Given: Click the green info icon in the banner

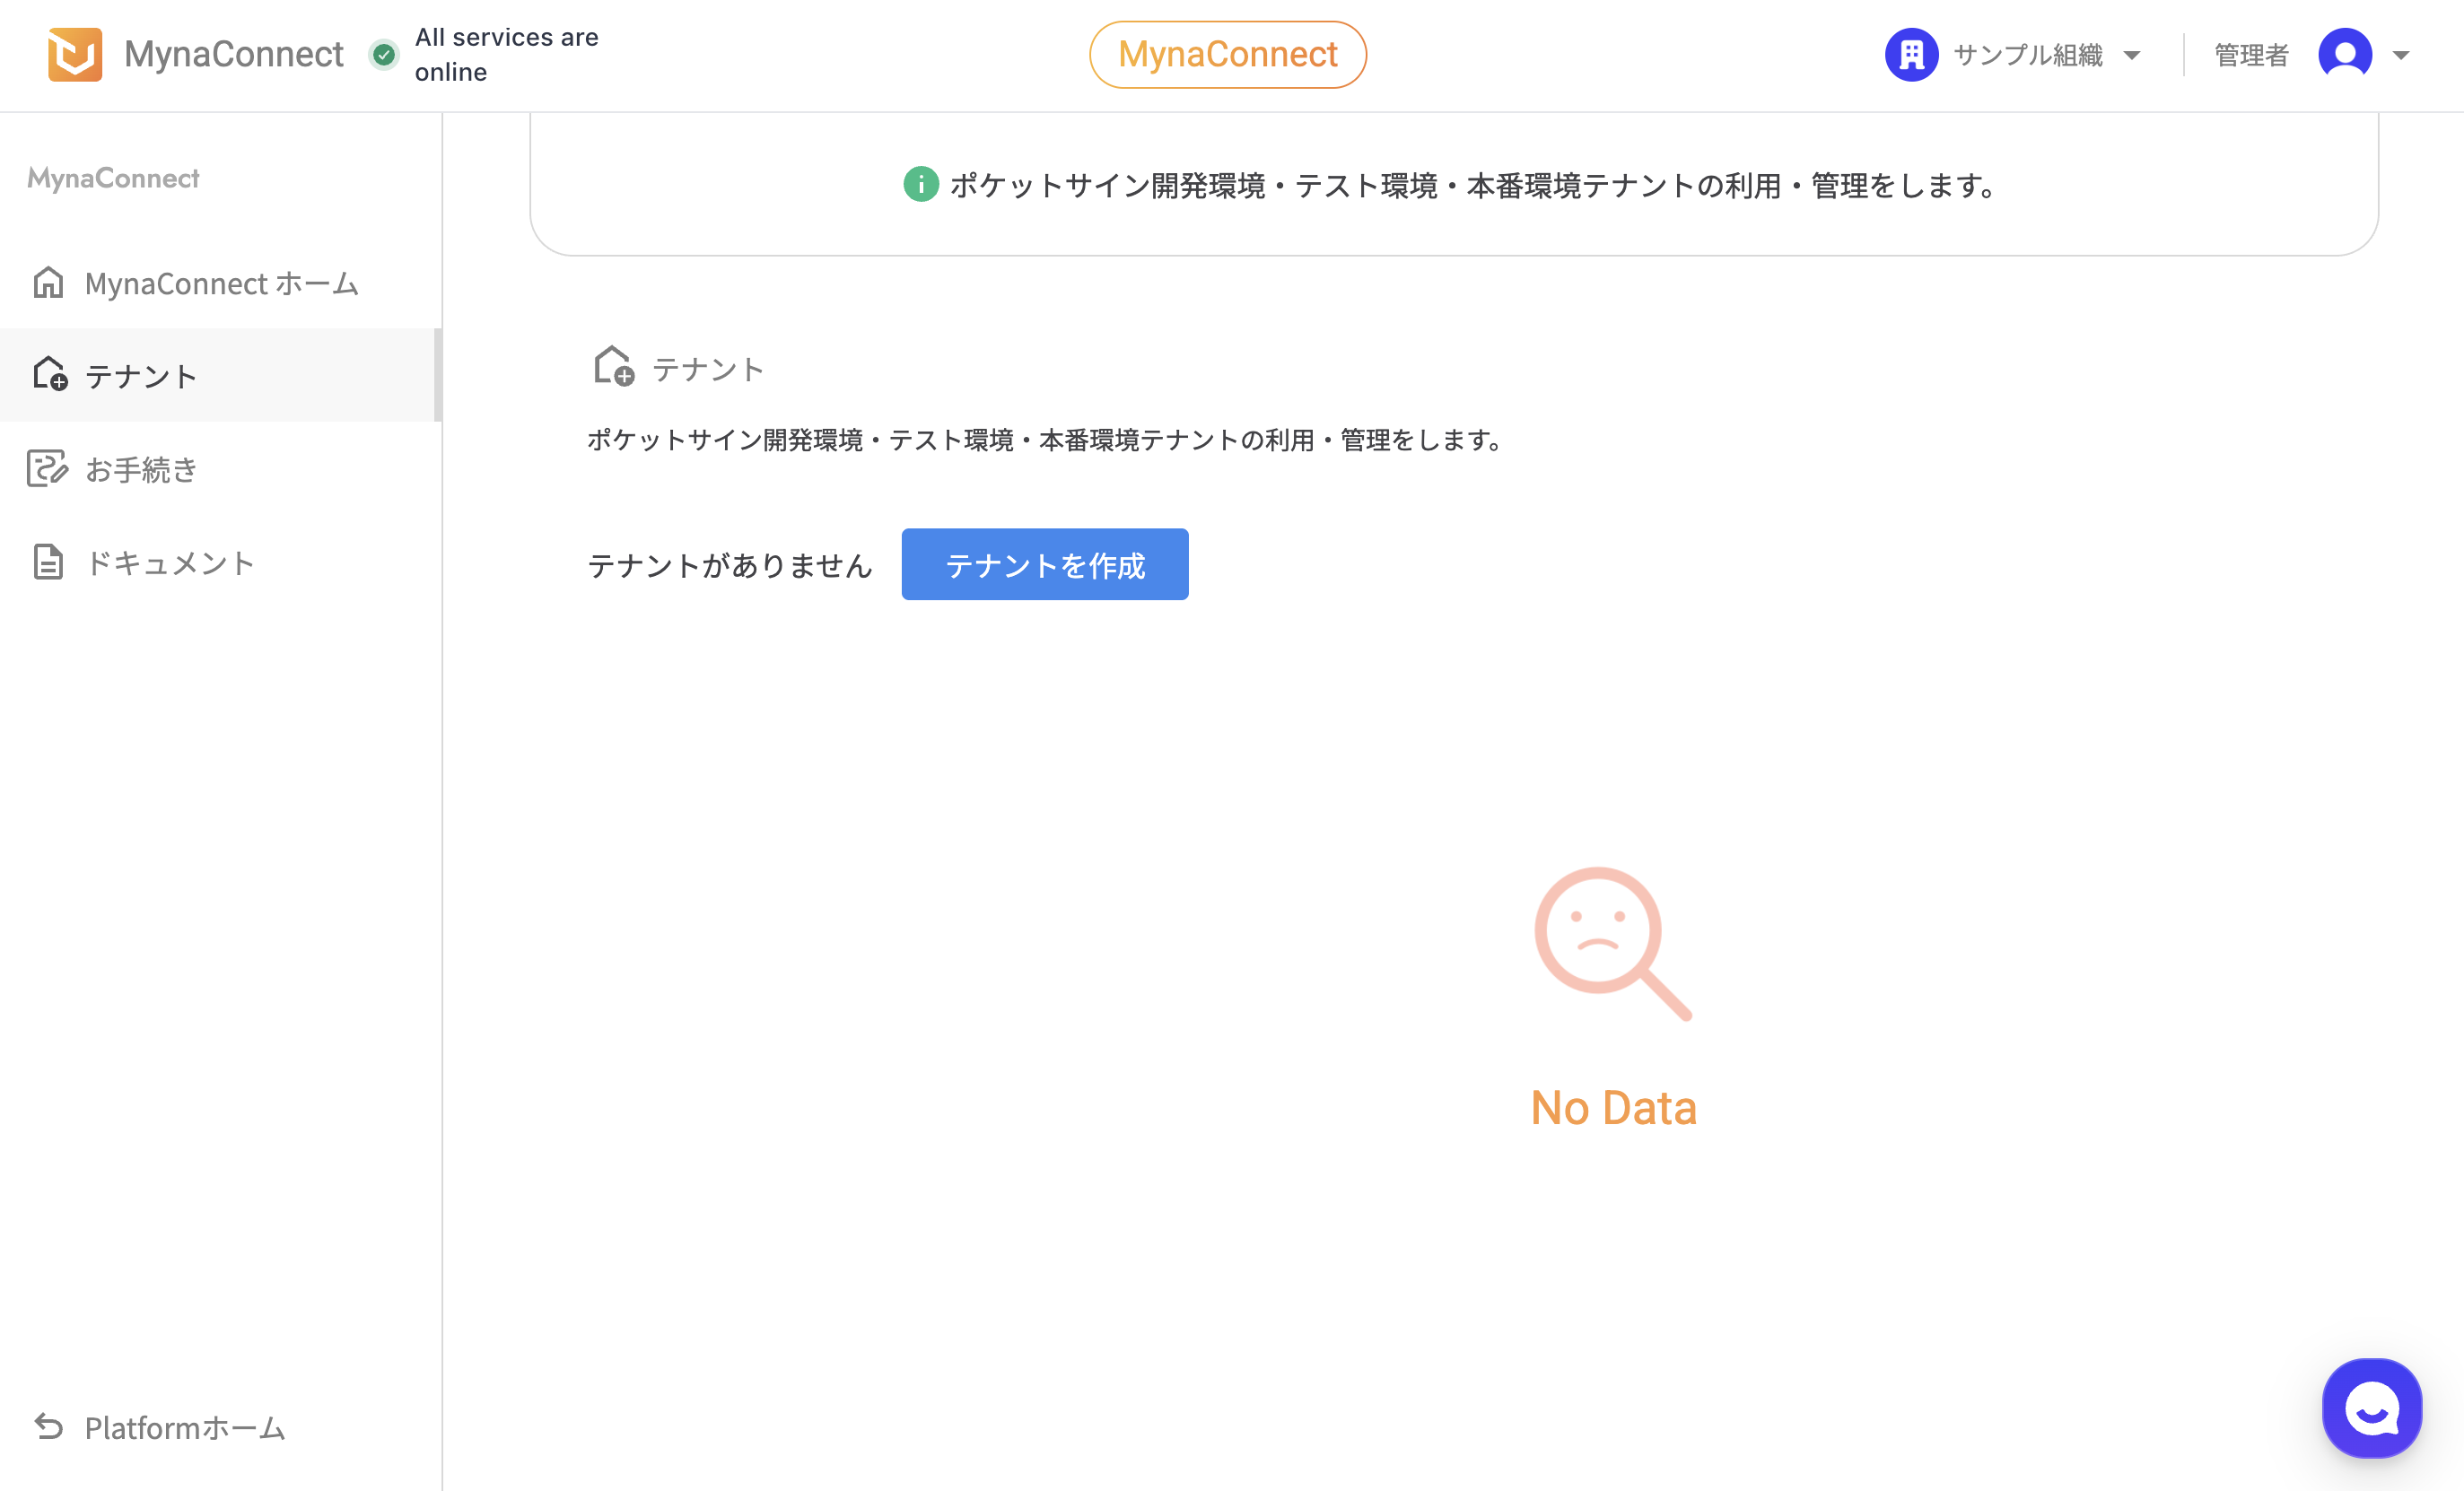Looking at the screenshot, I should point(920,185).
